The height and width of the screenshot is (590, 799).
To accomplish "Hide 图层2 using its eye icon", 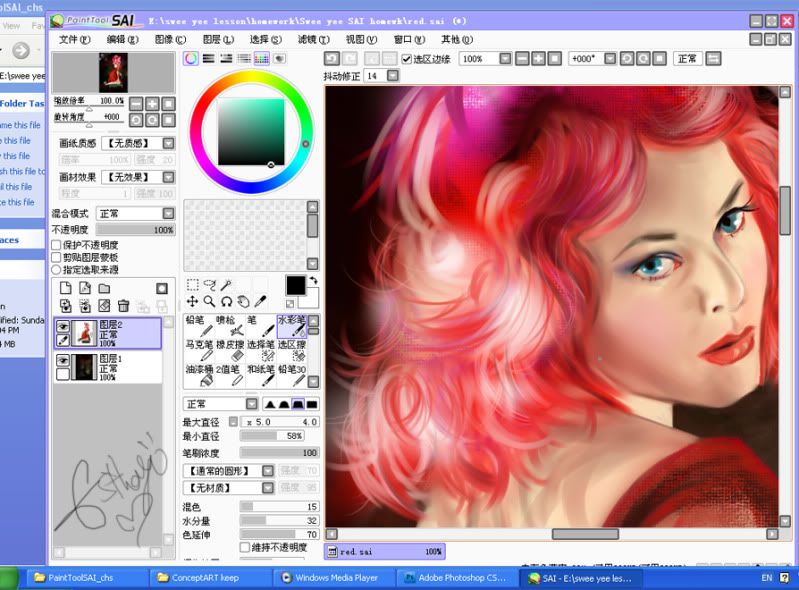I will pos(63,326).
